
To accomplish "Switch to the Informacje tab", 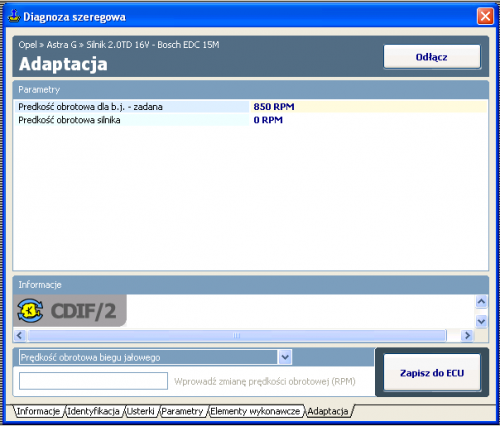I will [38, 411].
